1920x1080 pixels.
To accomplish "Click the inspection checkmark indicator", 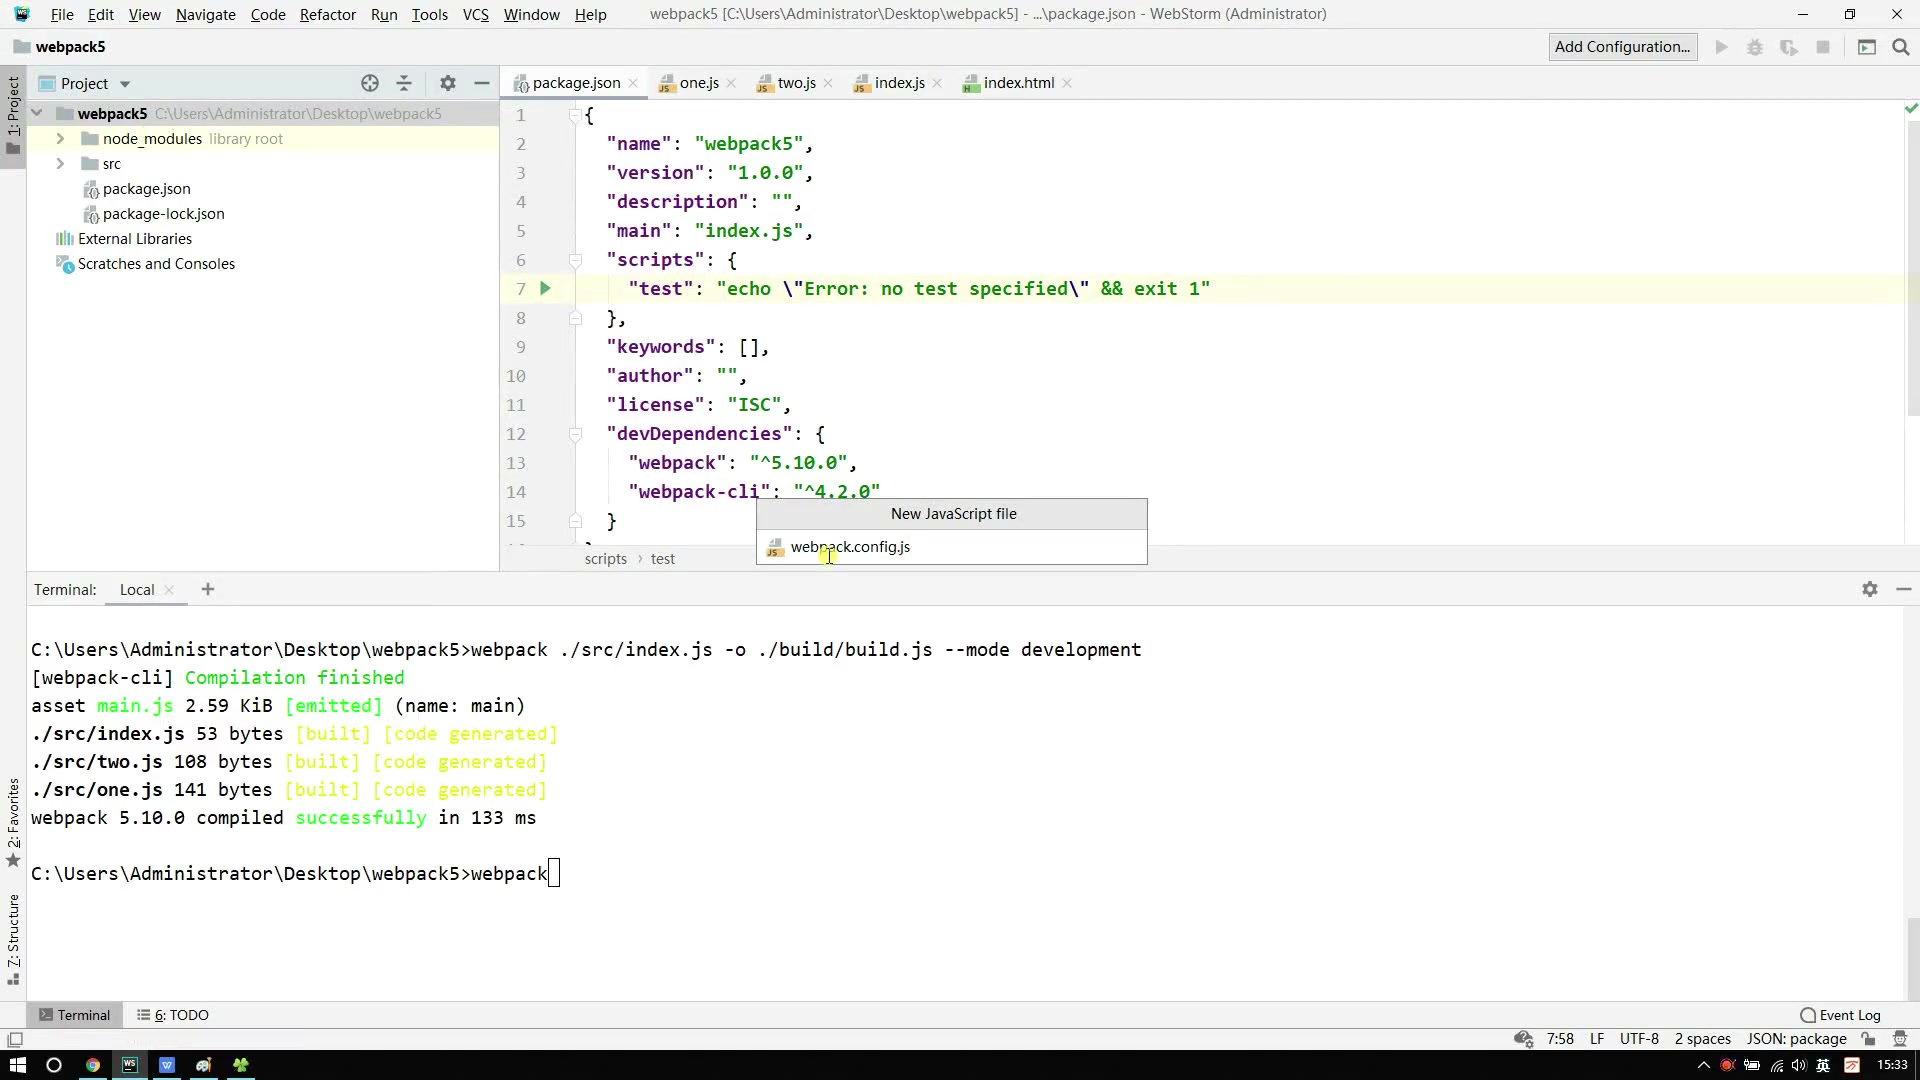I will pyautogui.click(x=1911, y=107).
